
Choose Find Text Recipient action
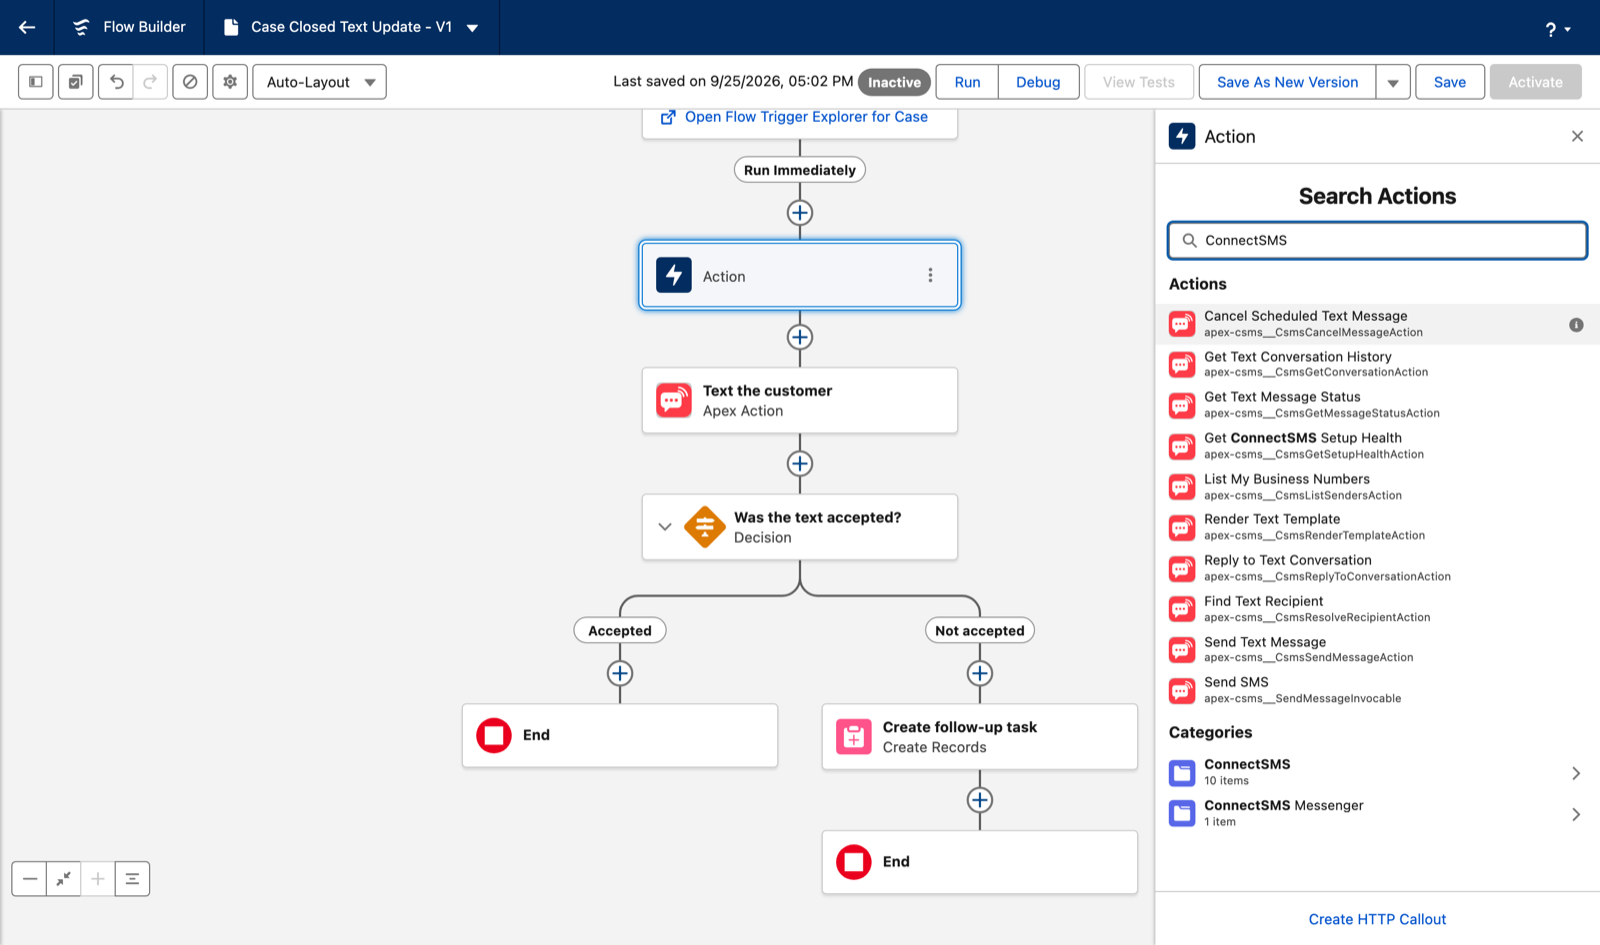[x=1377, y=609]
